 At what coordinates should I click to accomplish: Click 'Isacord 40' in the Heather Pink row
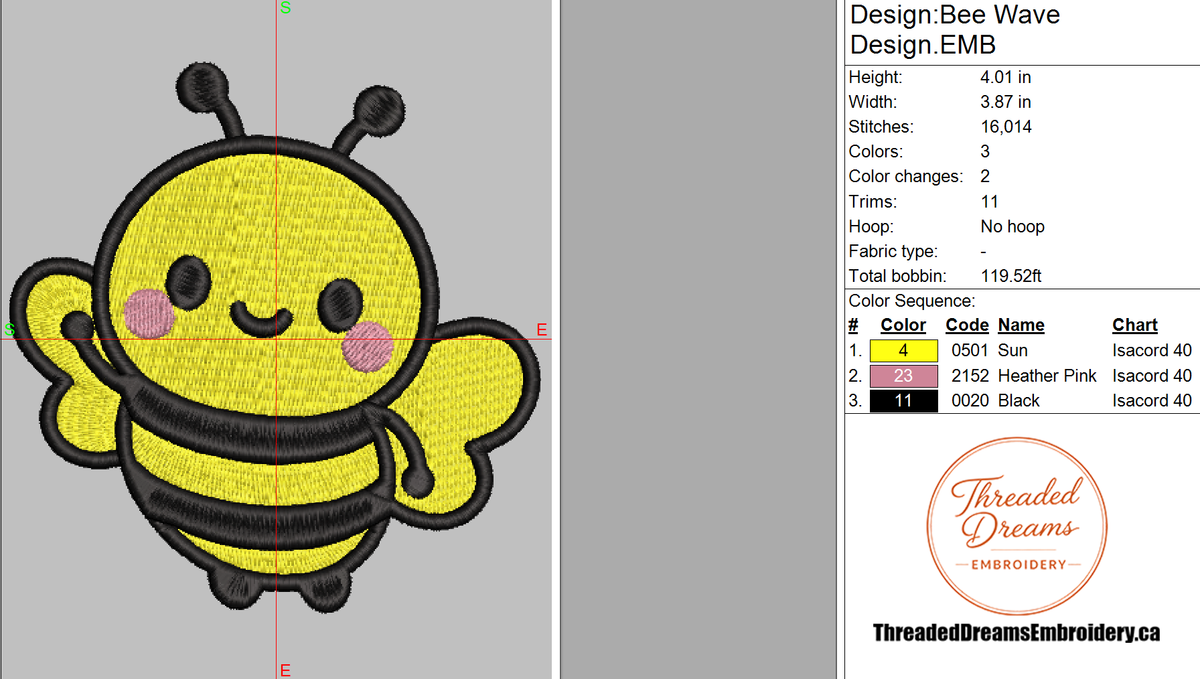[x=1152, y=376]
